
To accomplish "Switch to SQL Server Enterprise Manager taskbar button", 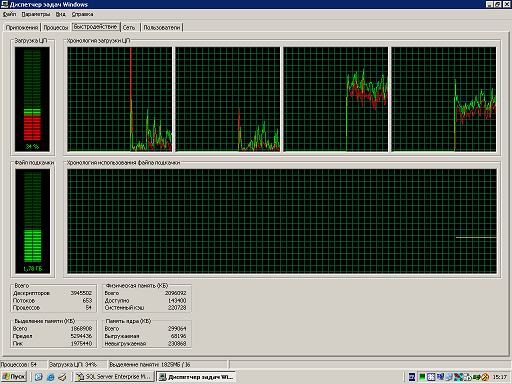I will [114, 377].
